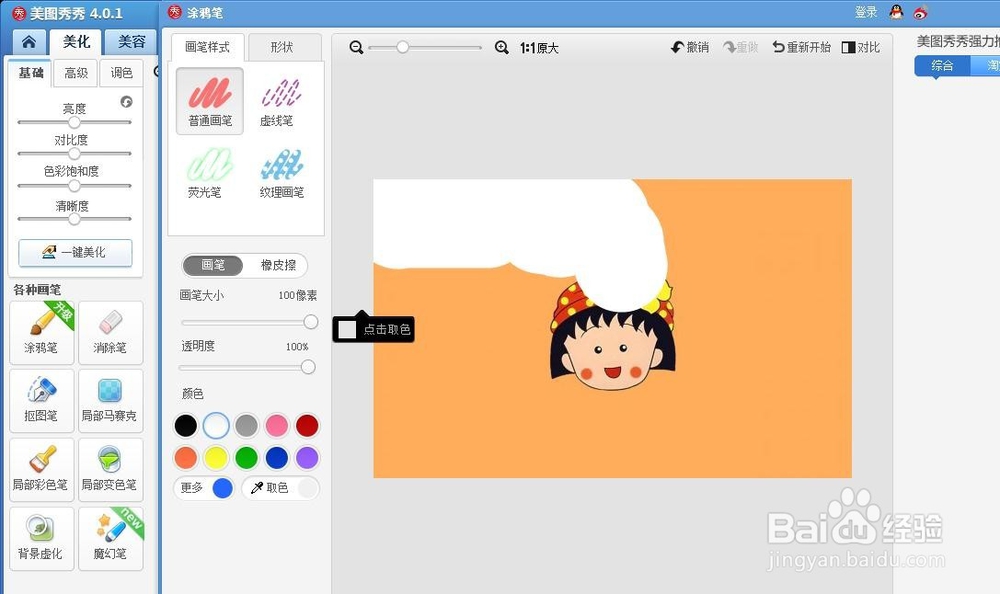Viewport: 1000px width, 594px height.
Task: Choose the 虚线笔 dashed brush style
Action: click(281, 102)
